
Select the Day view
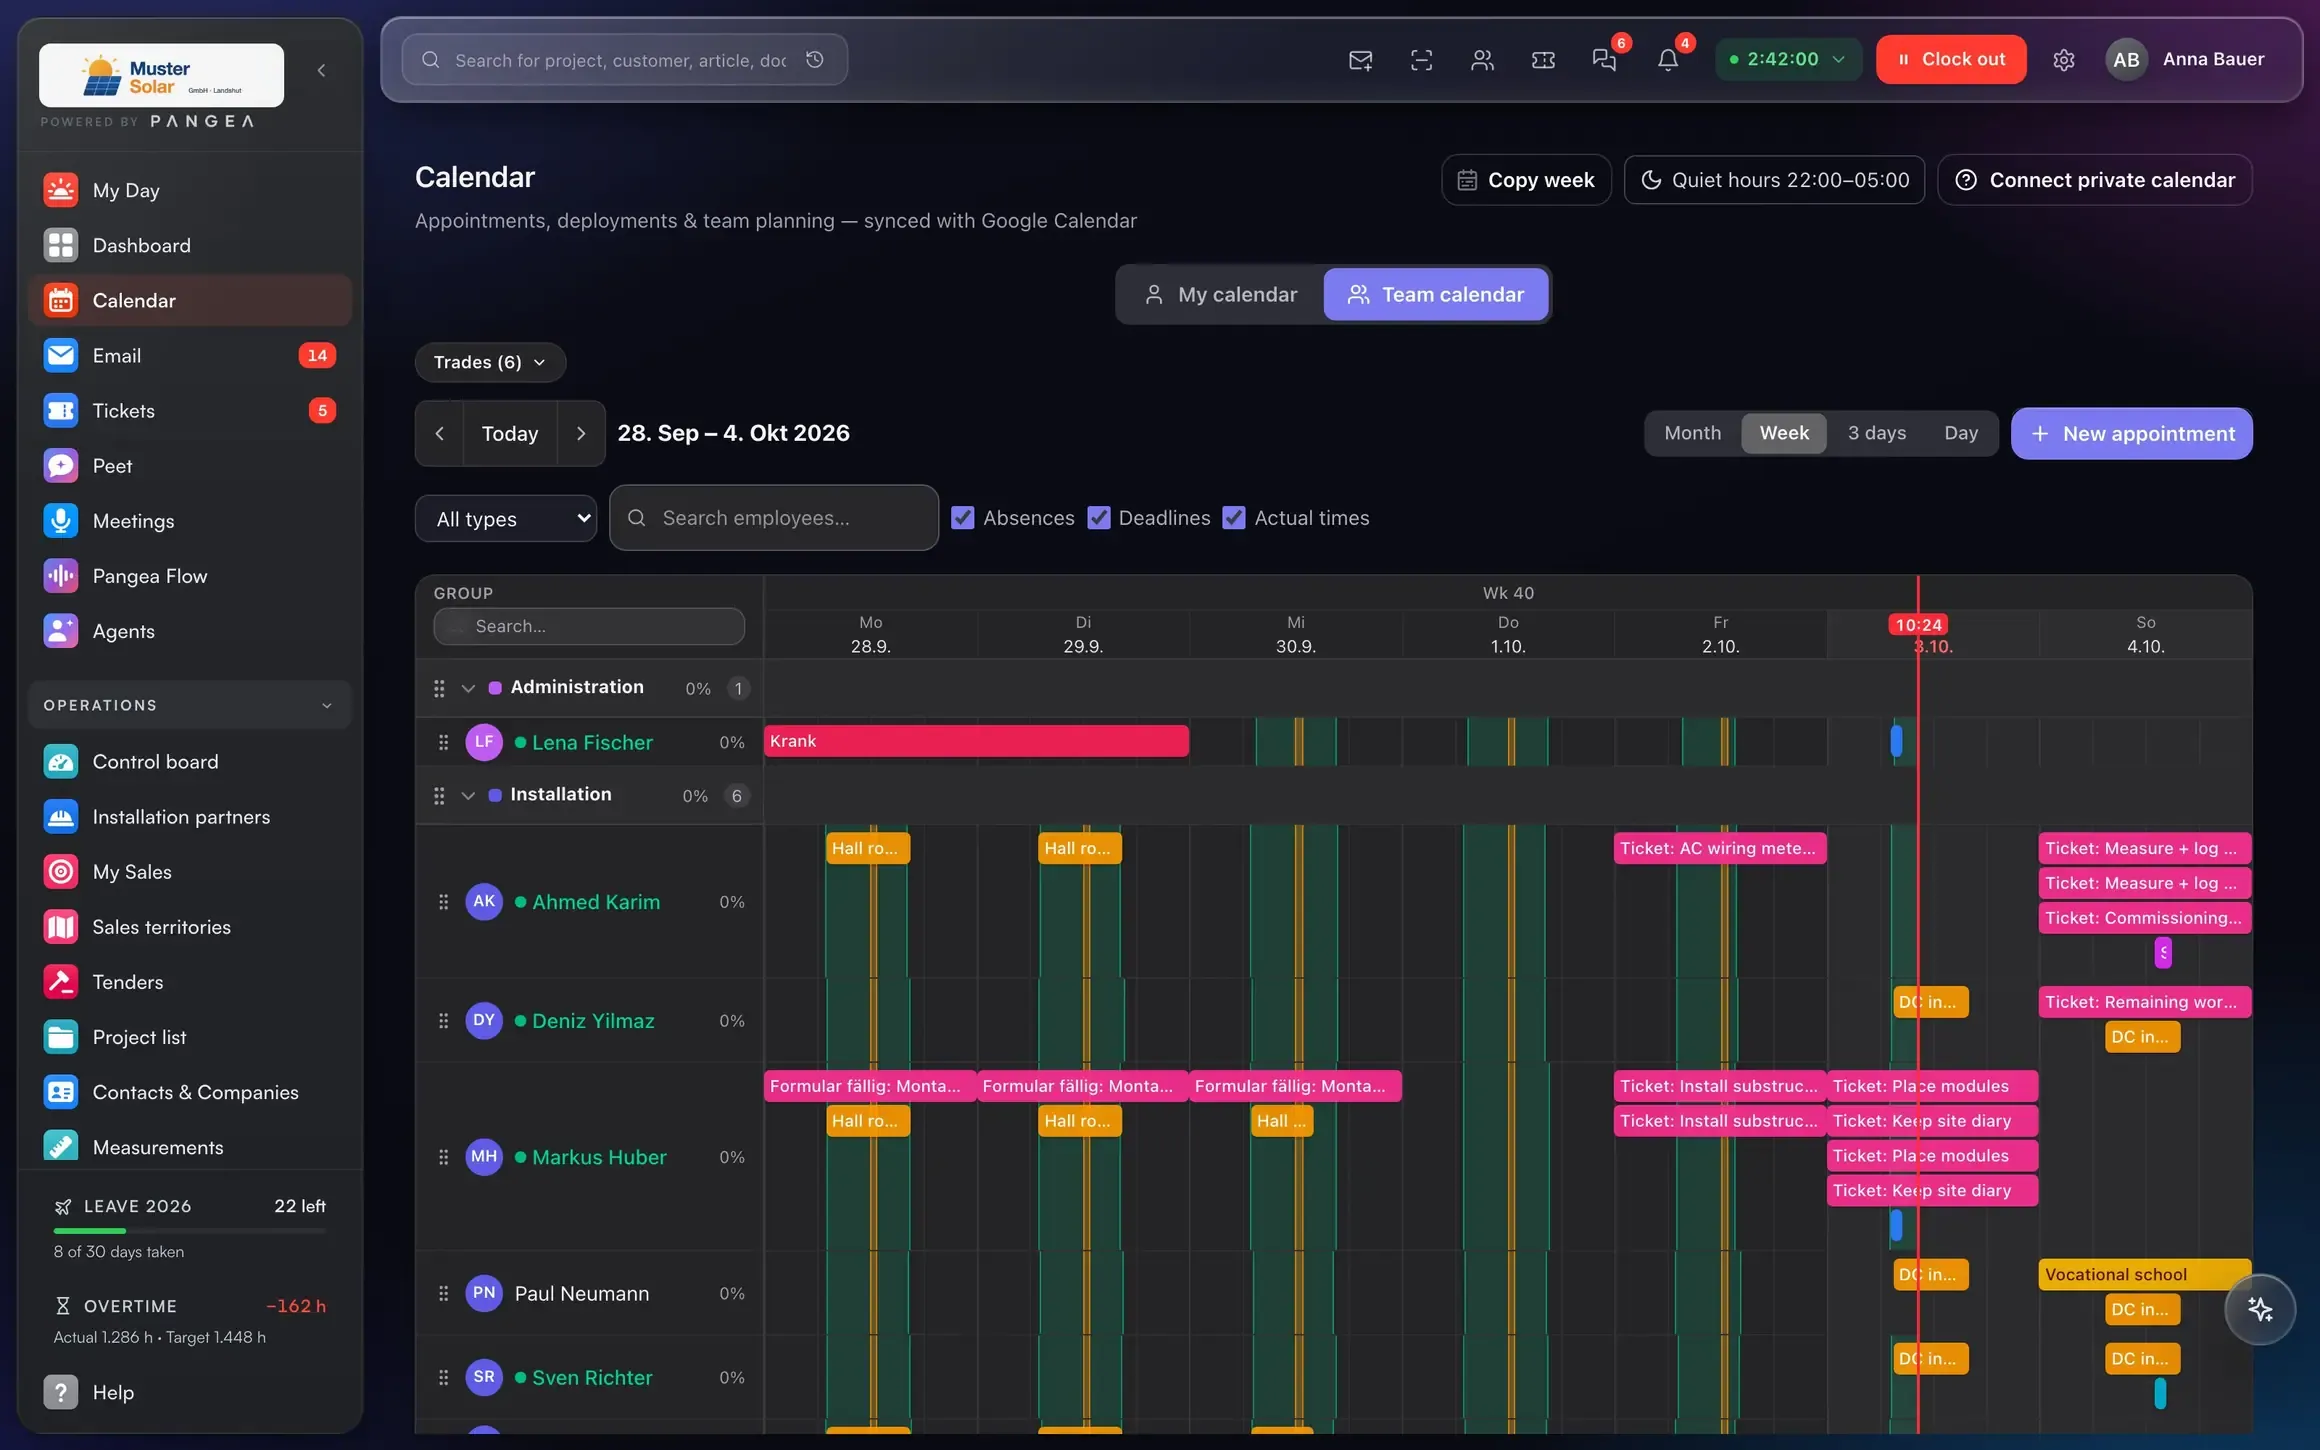1961,433
